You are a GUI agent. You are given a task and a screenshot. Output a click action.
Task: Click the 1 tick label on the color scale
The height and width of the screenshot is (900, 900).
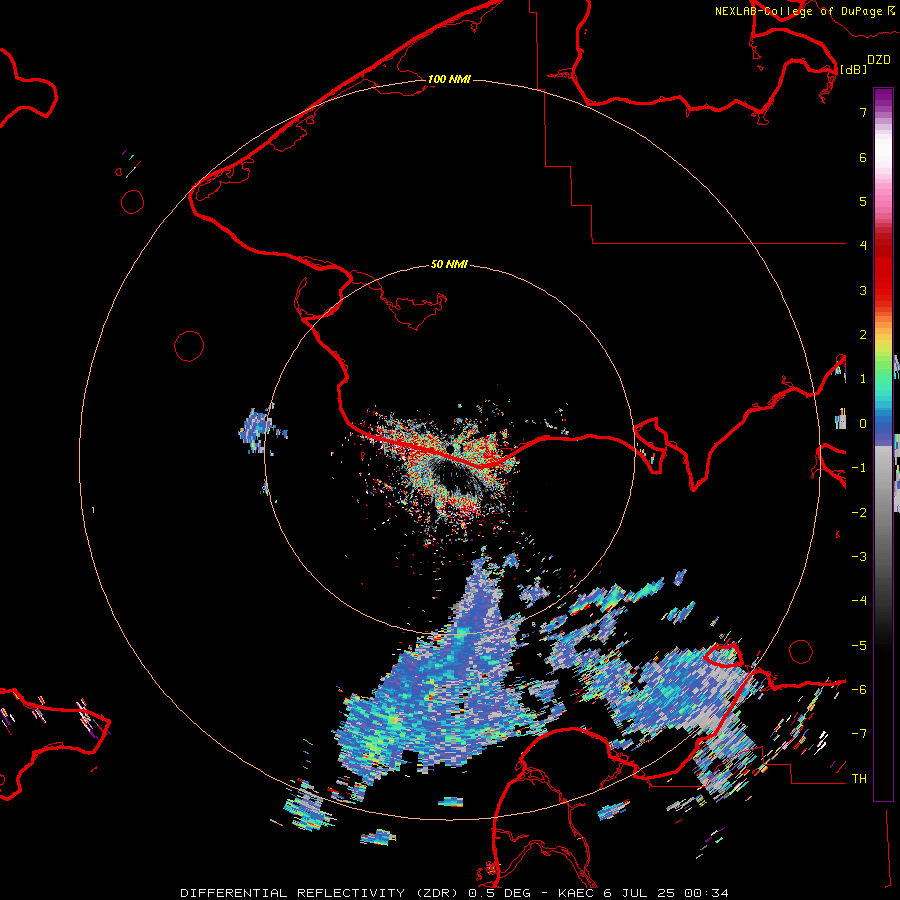point(863,379)
